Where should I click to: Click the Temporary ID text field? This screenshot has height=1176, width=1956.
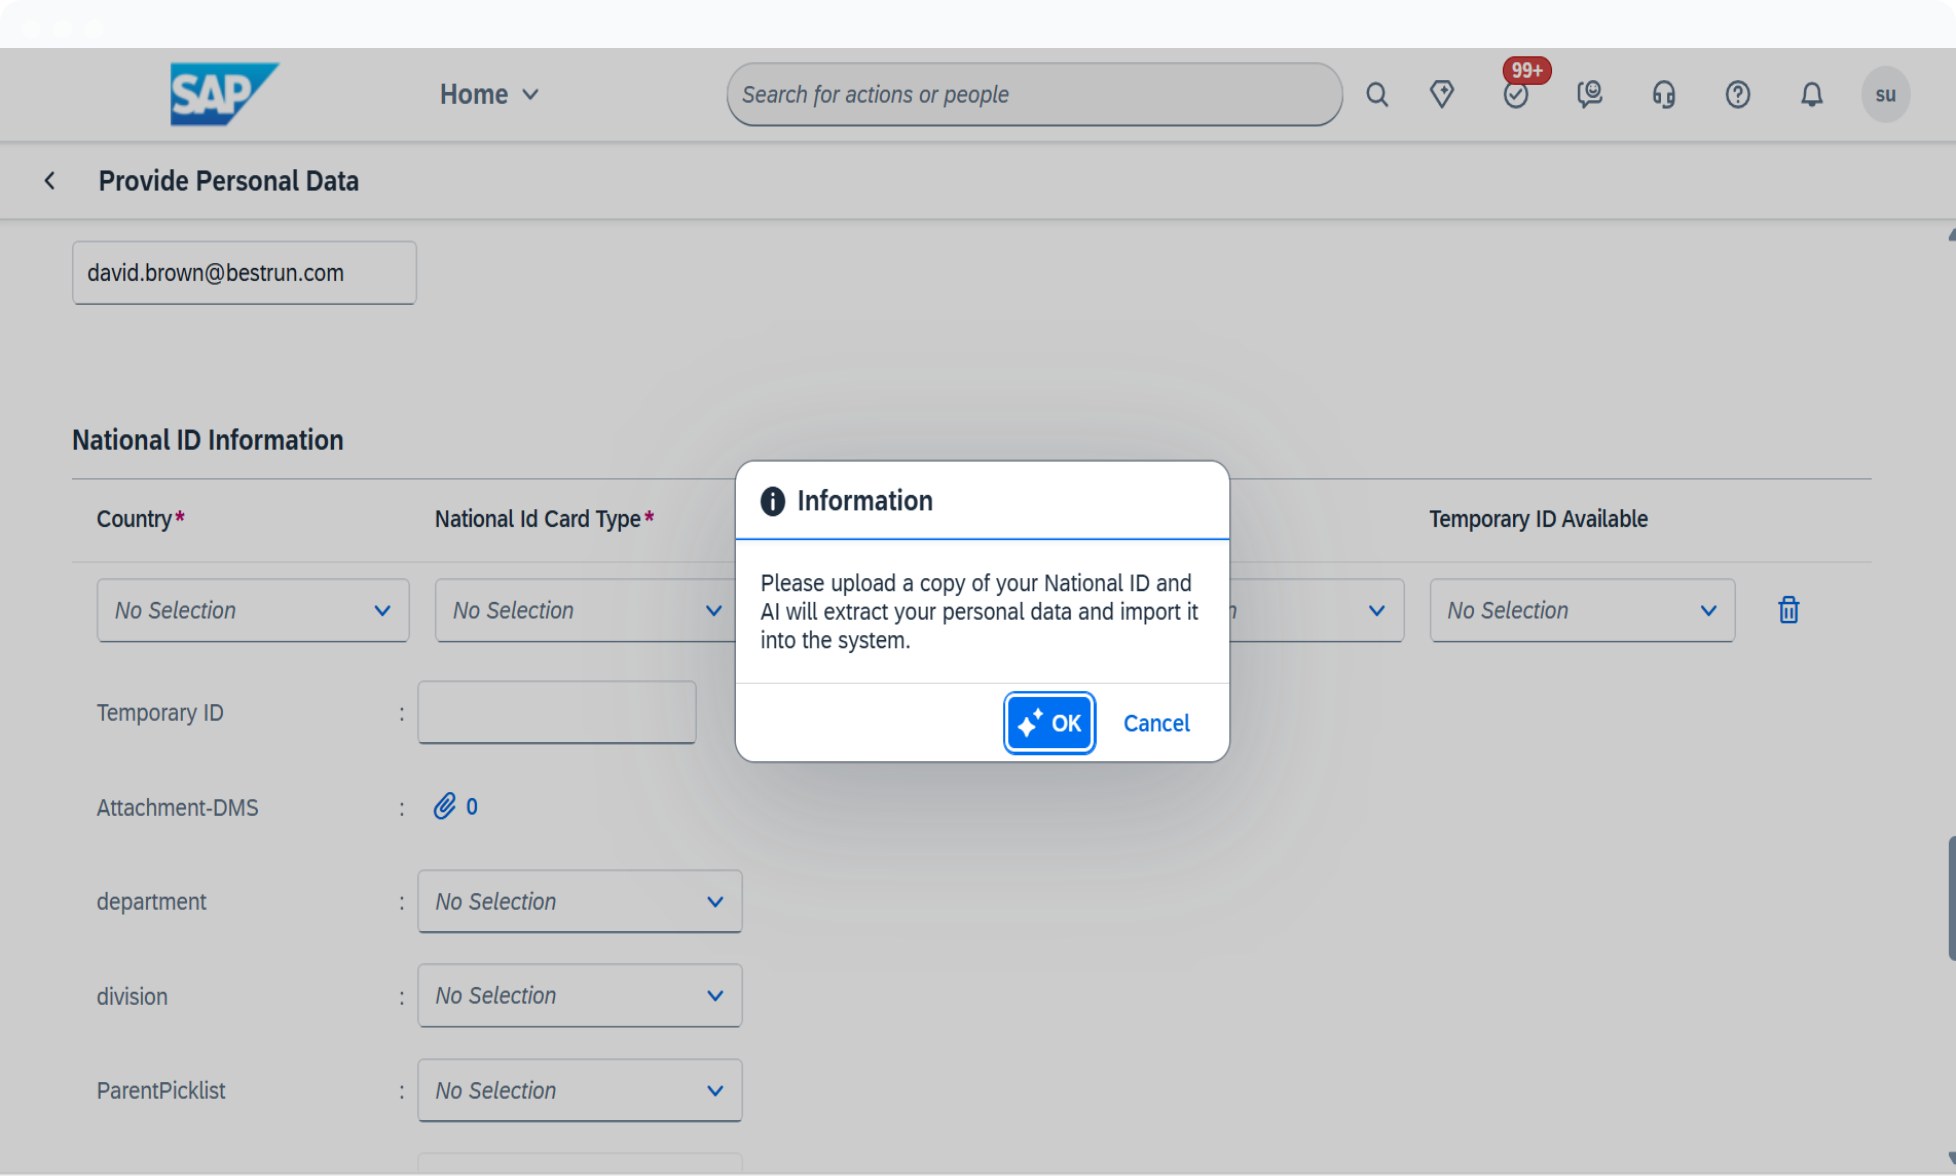point(557,712)
